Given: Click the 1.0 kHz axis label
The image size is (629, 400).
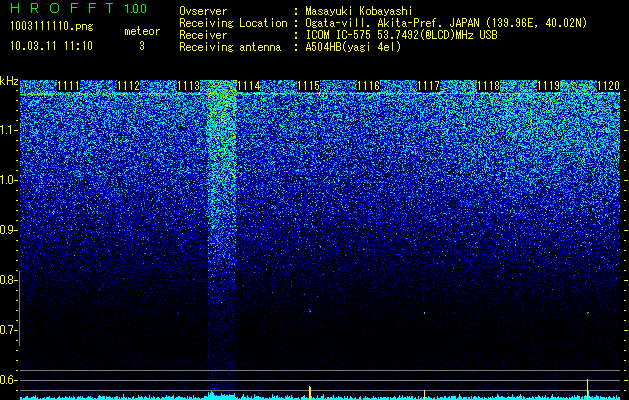Looking at the screenshot, I should (8, 180).
